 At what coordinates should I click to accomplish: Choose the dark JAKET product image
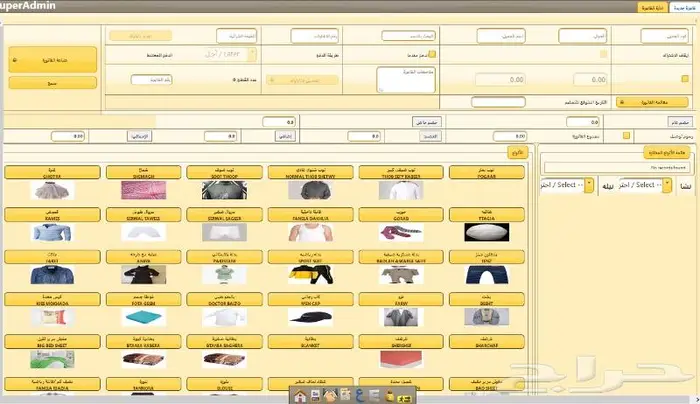pos(47,274)
